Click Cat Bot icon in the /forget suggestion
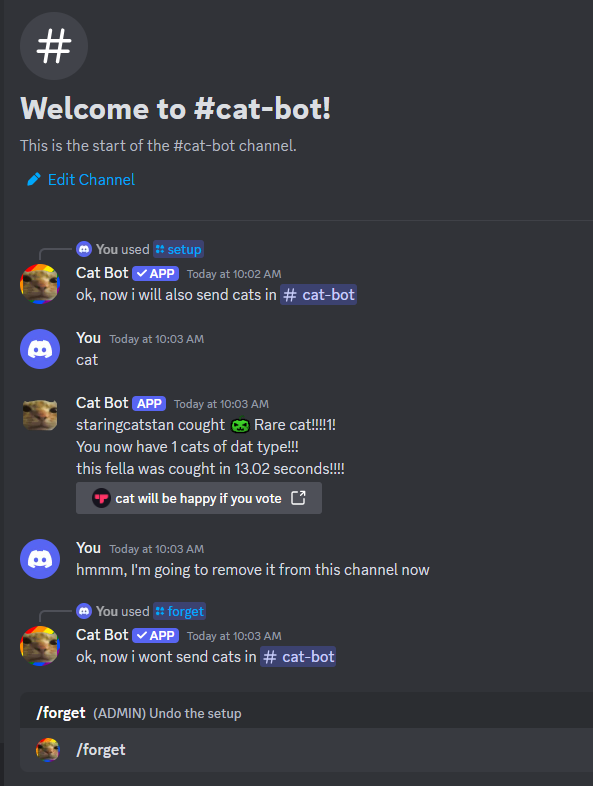Image resolution: width=593 pixels, height=786 pixels. click(x=48, y=750)
